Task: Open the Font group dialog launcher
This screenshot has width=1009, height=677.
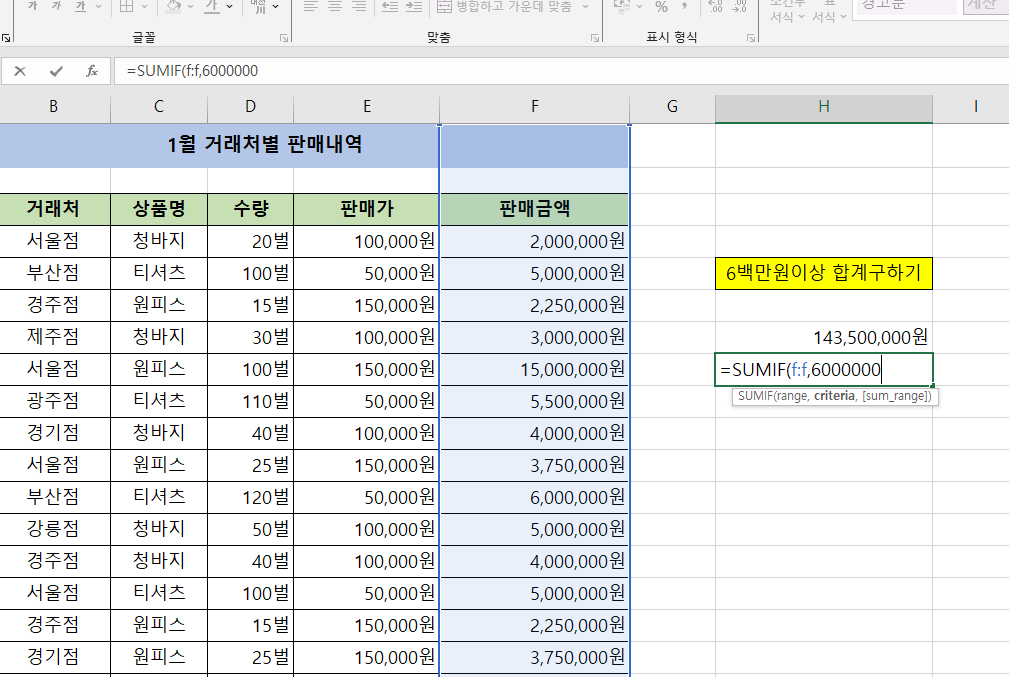Action: [x=284, y=39]
